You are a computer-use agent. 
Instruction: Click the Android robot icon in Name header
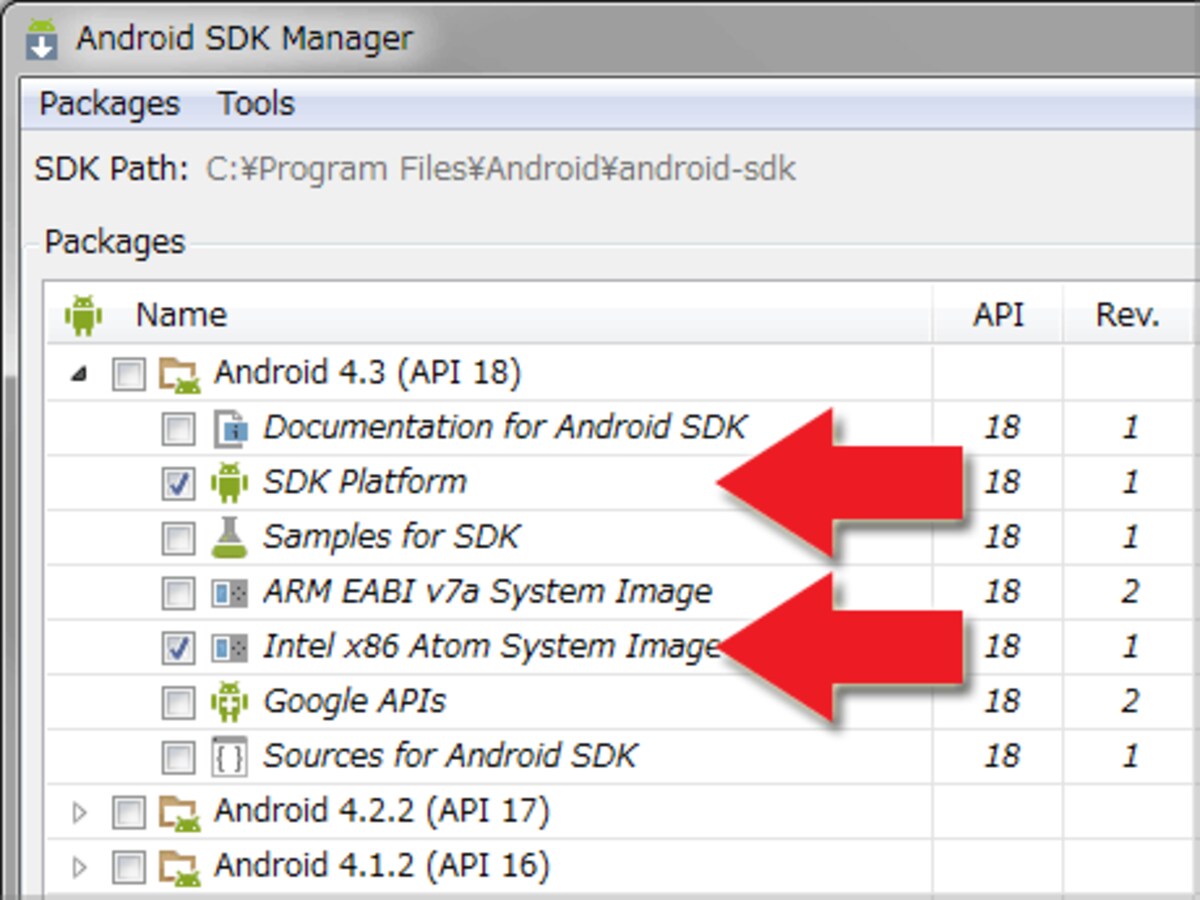83,315
